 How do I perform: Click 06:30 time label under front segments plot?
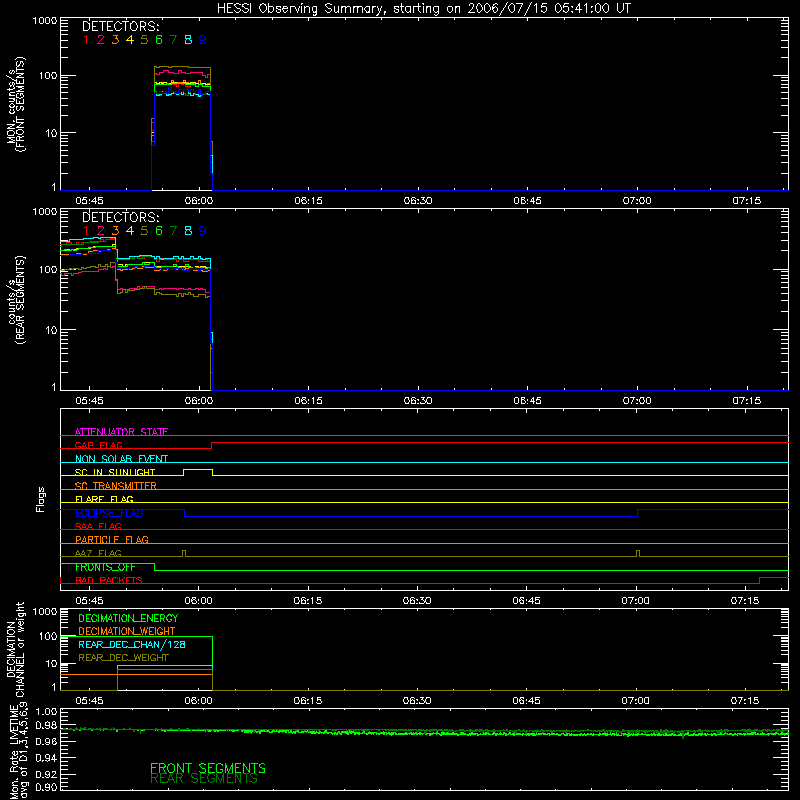coord(418,201)
